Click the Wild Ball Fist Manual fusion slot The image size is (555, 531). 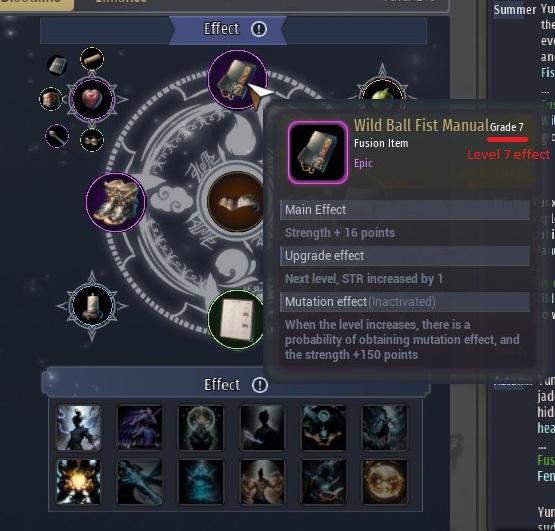(x=238, y=80)
